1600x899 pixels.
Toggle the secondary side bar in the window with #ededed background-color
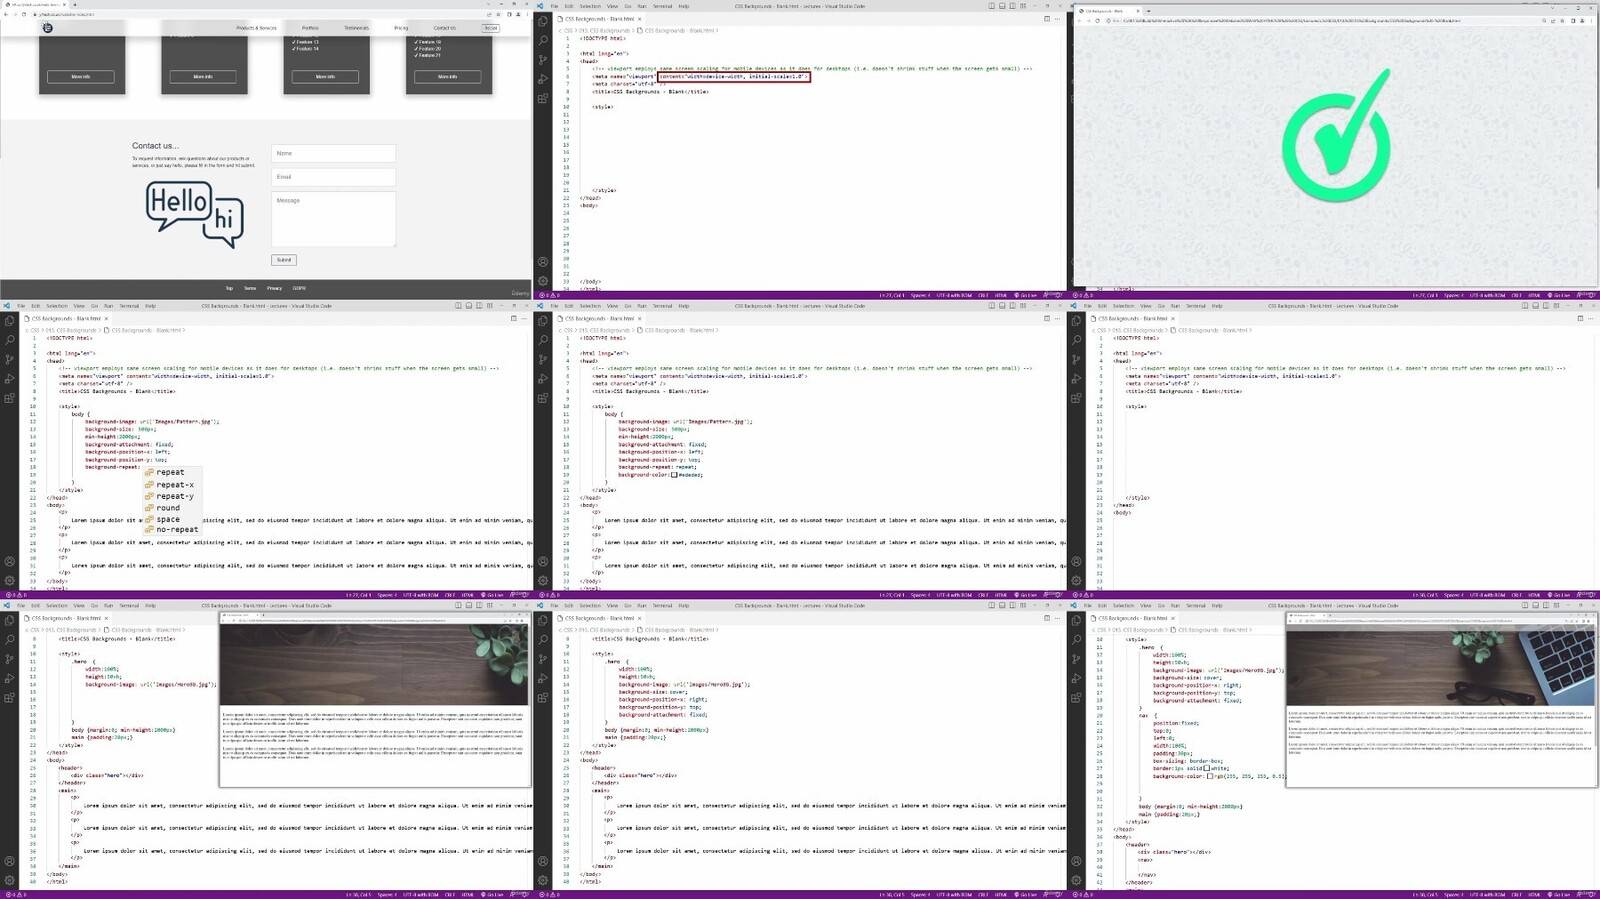pyautogui.click(x=1014, y=306)
